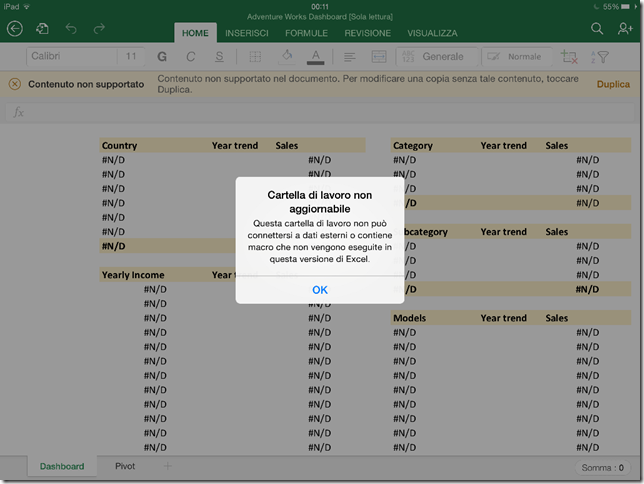Switch to the Pivot sheet
The width and height of the screenshot is (644, 484).
(x=125, y=466)
